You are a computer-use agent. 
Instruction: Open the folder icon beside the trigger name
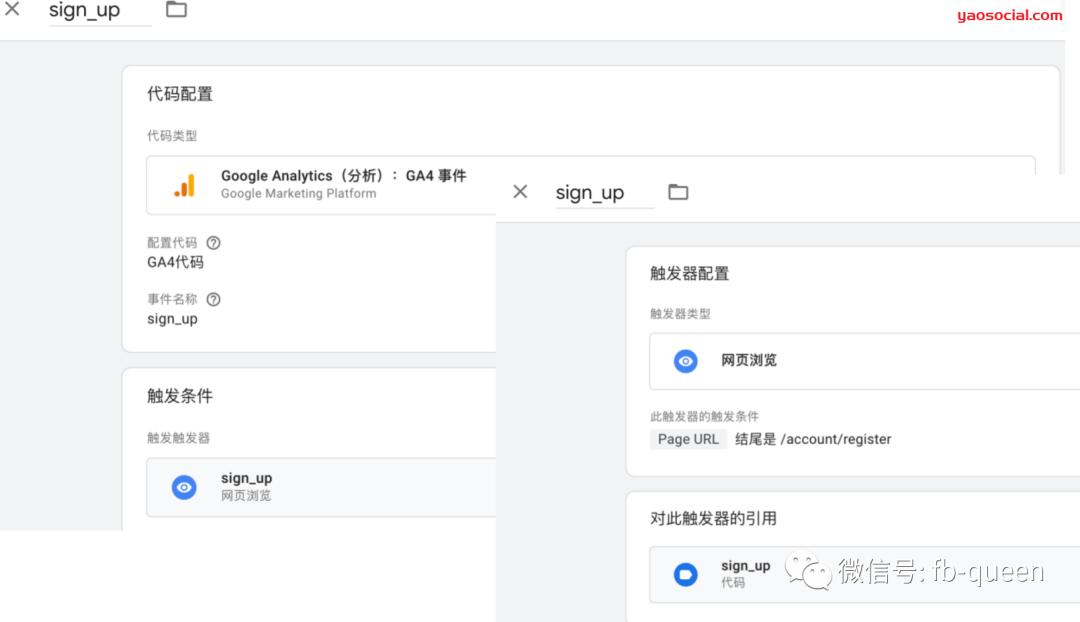[x=678, y=191]
